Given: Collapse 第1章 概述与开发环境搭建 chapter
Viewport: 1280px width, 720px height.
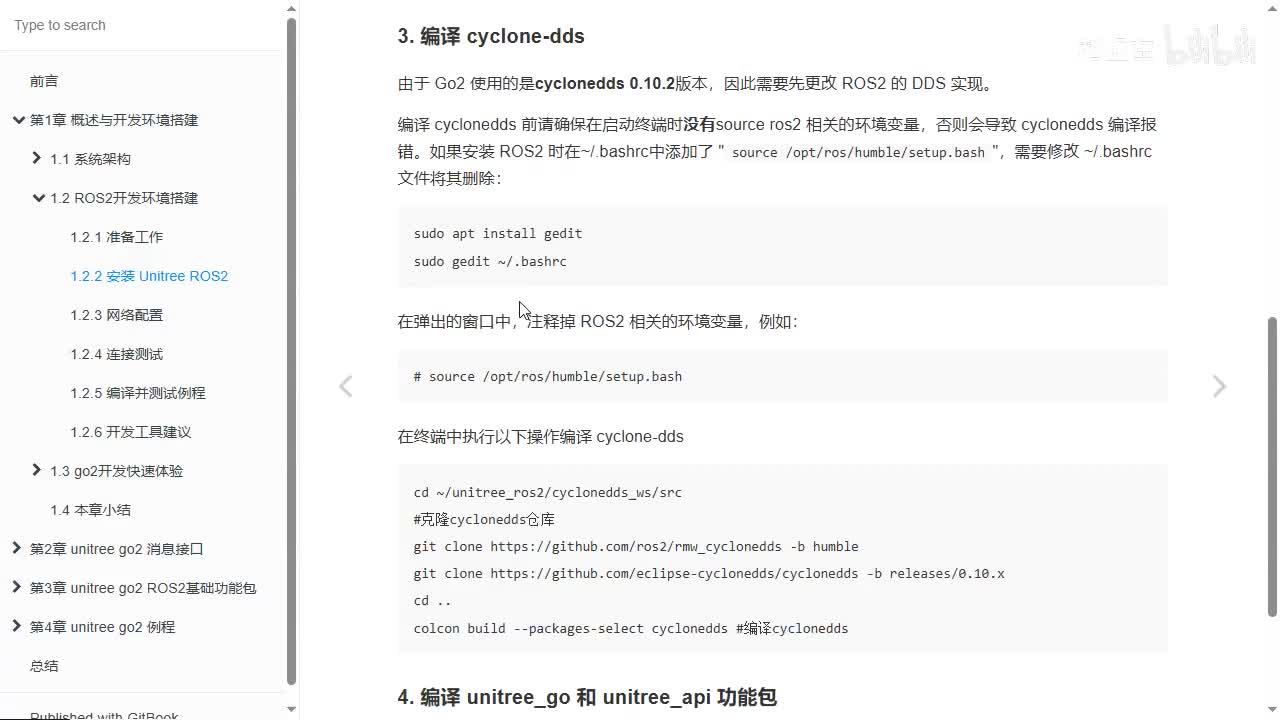Looking at the screenshot, I should tap(18, 120).
